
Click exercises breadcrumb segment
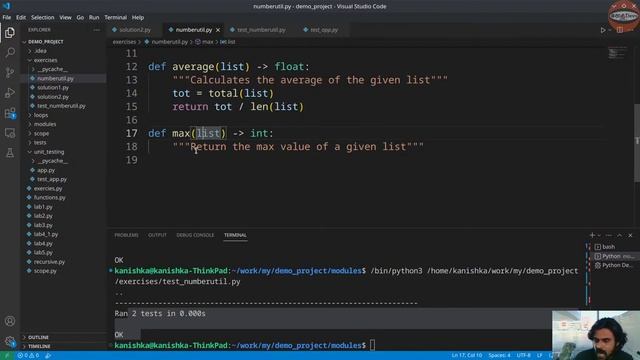coord(124,42)
